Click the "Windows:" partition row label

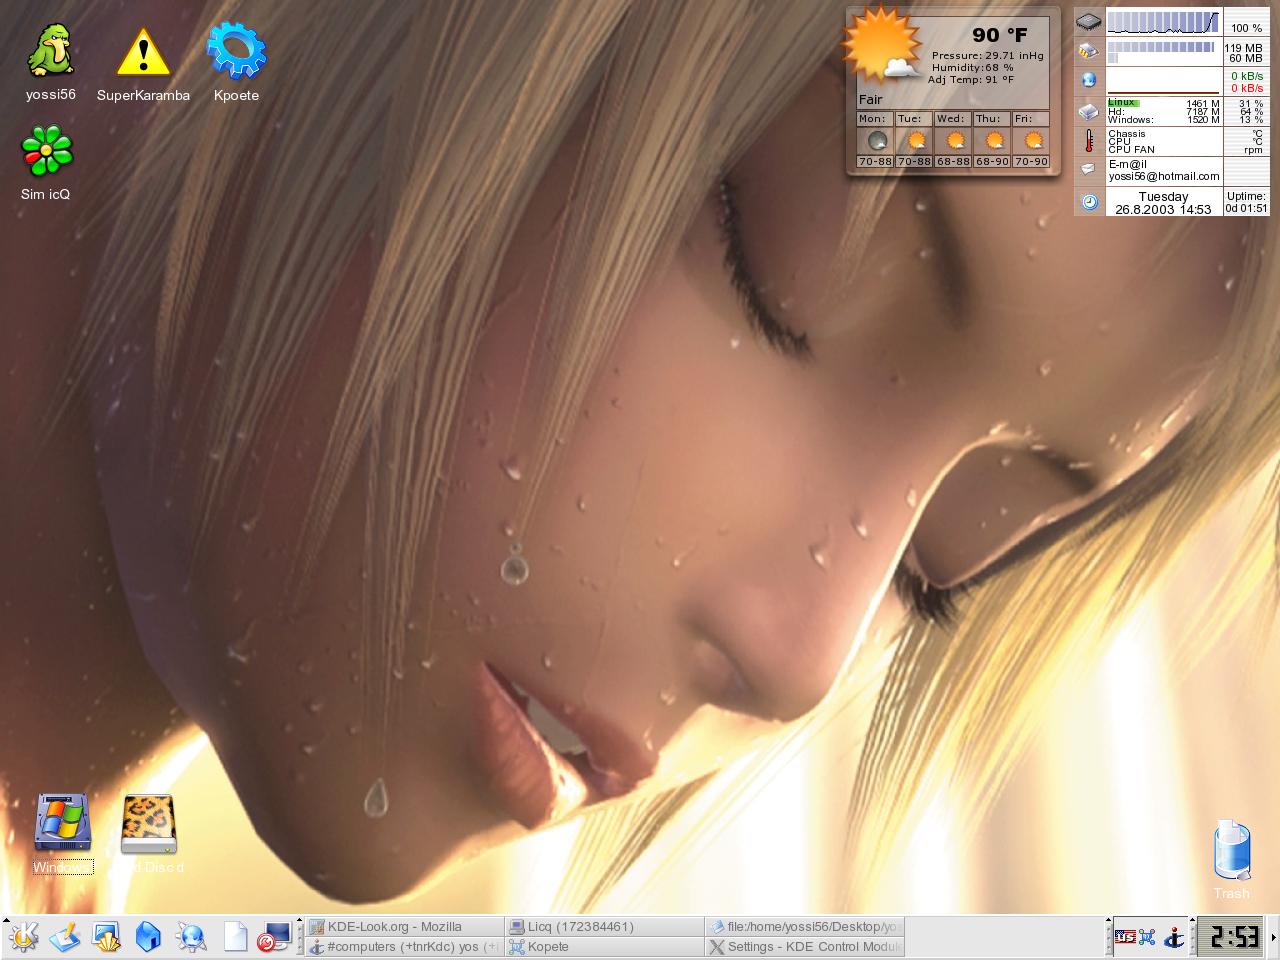pos(1131,120)
